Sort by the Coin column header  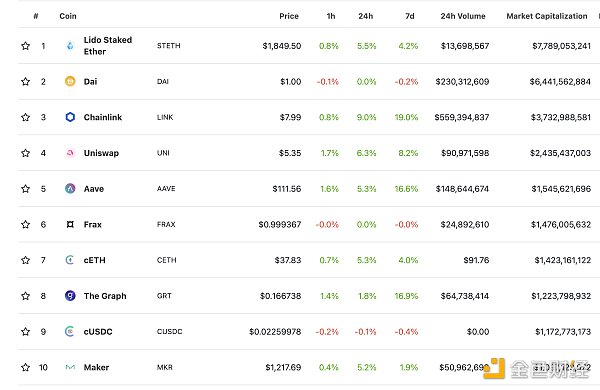(x=68, y=16)
